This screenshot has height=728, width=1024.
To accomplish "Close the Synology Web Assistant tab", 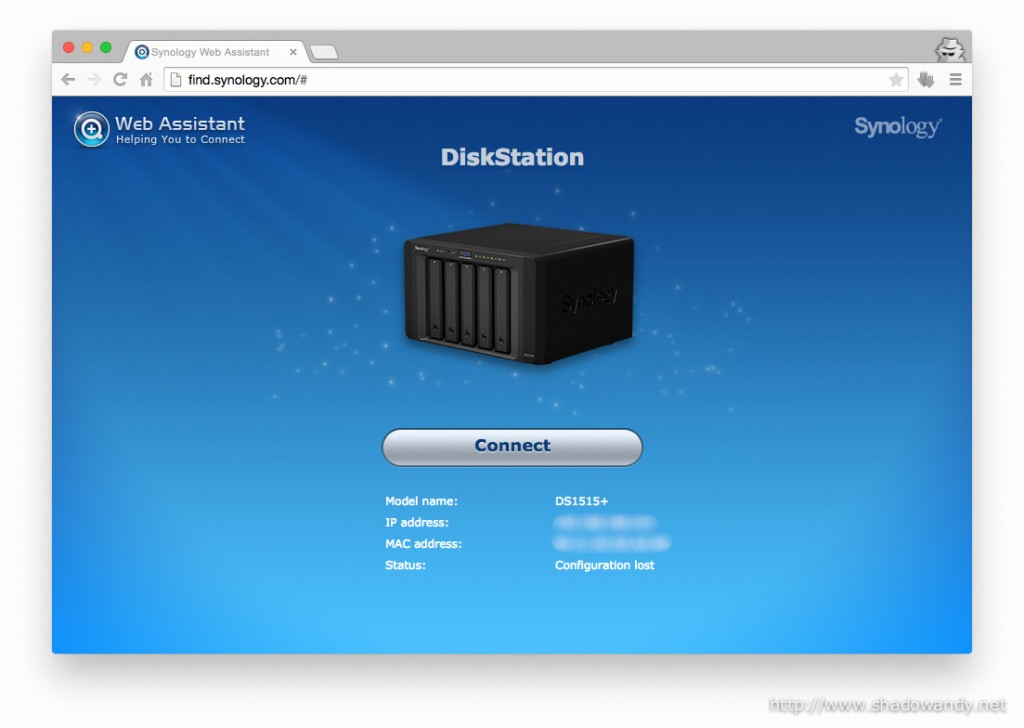I will click(293, 52).
